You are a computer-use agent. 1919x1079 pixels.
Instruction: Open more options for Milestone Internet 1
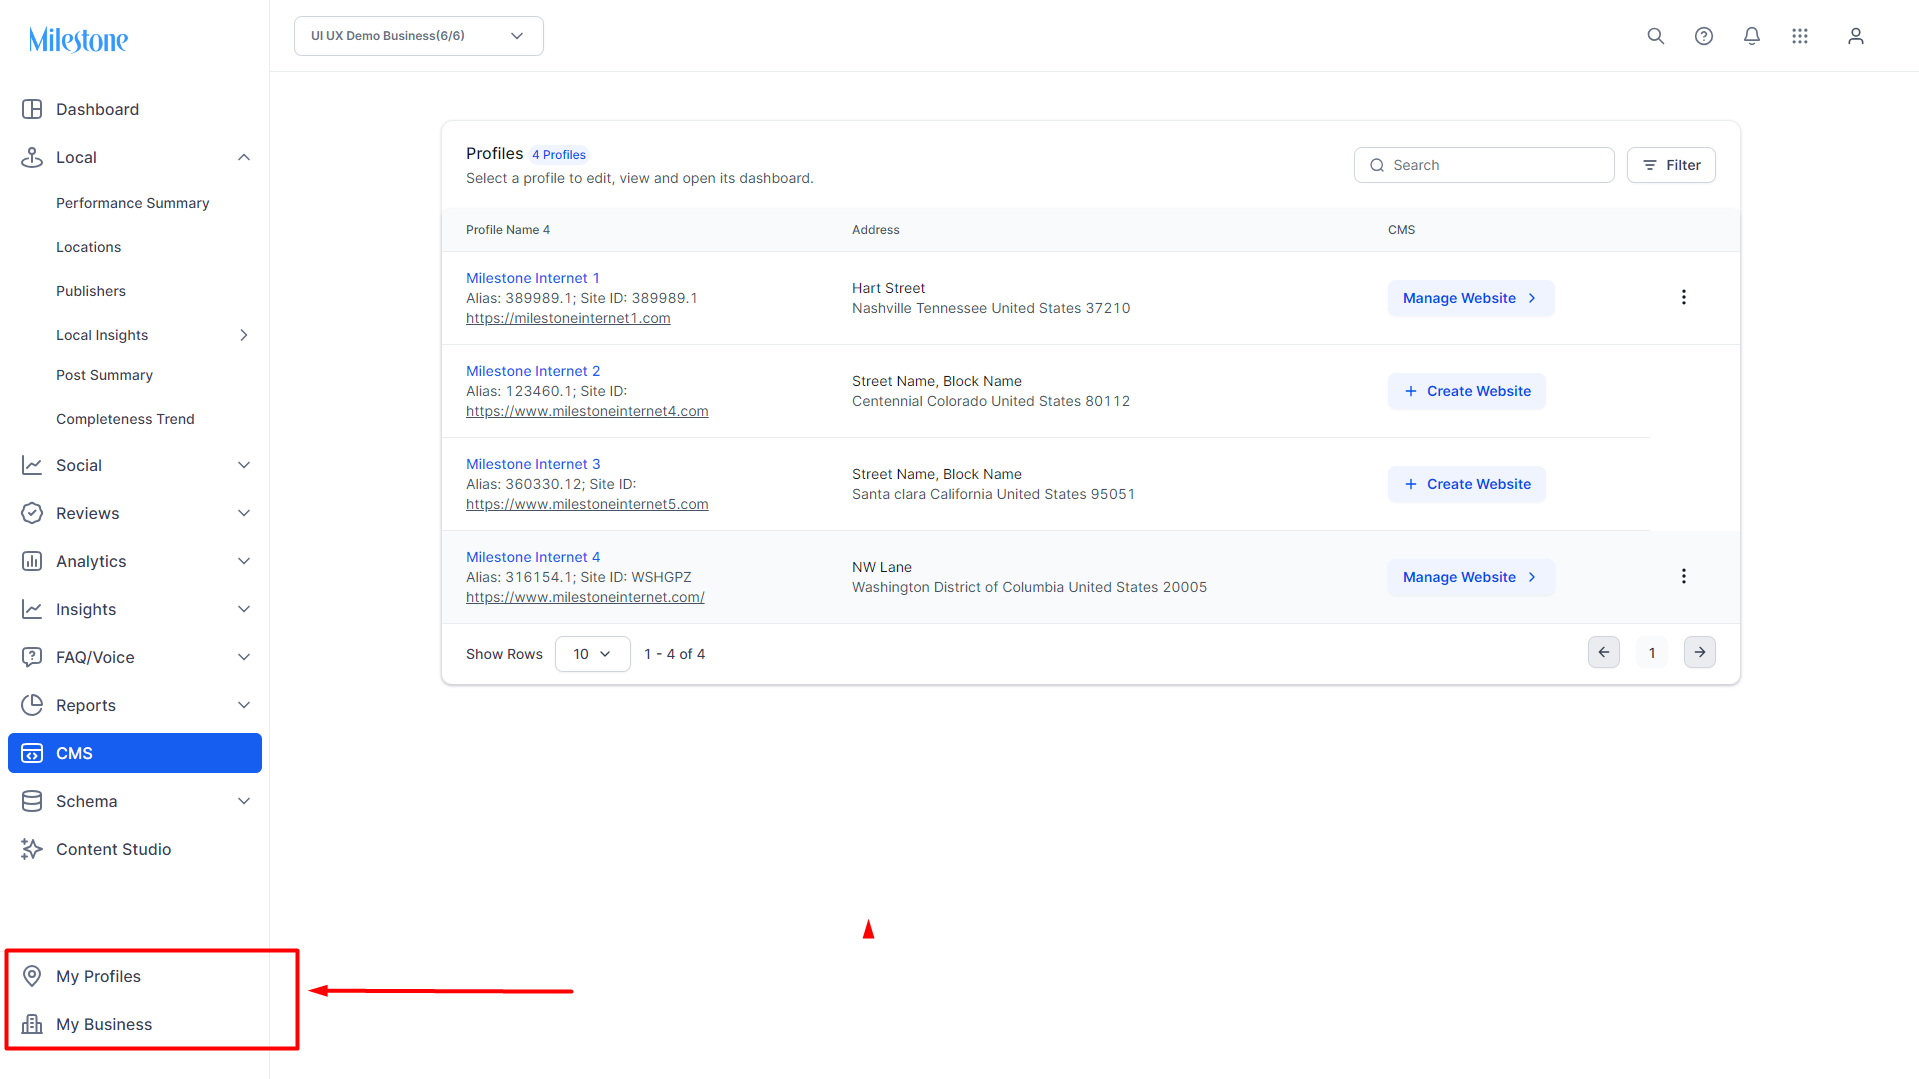point(1684,297)
